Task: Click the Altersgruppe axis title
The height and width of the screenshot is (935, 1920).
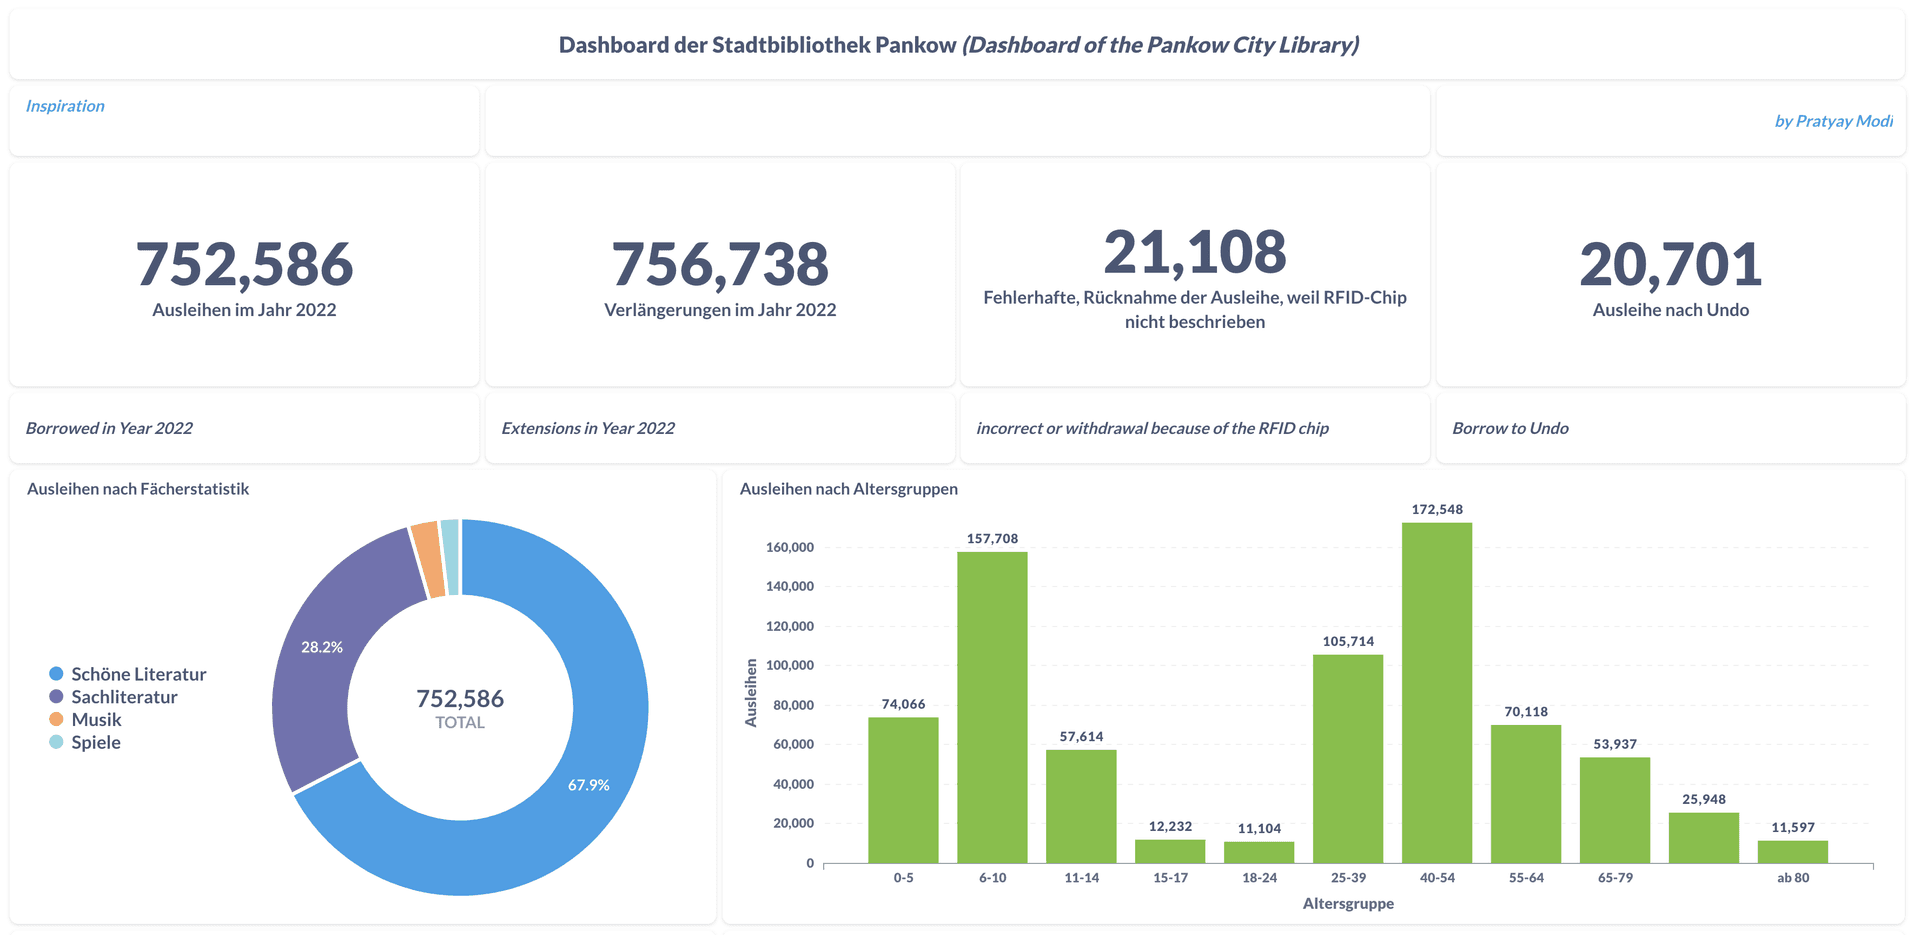Action: pos(1348,903)
